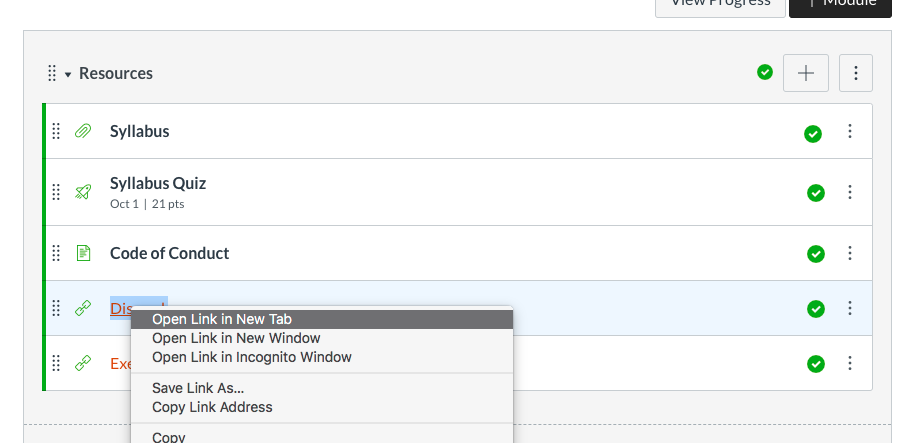Image resolution: width=916 pixels, height=443 pixels.
Task: Unpublish the Syllabus item via green checkmark
Action: (813, 133)
